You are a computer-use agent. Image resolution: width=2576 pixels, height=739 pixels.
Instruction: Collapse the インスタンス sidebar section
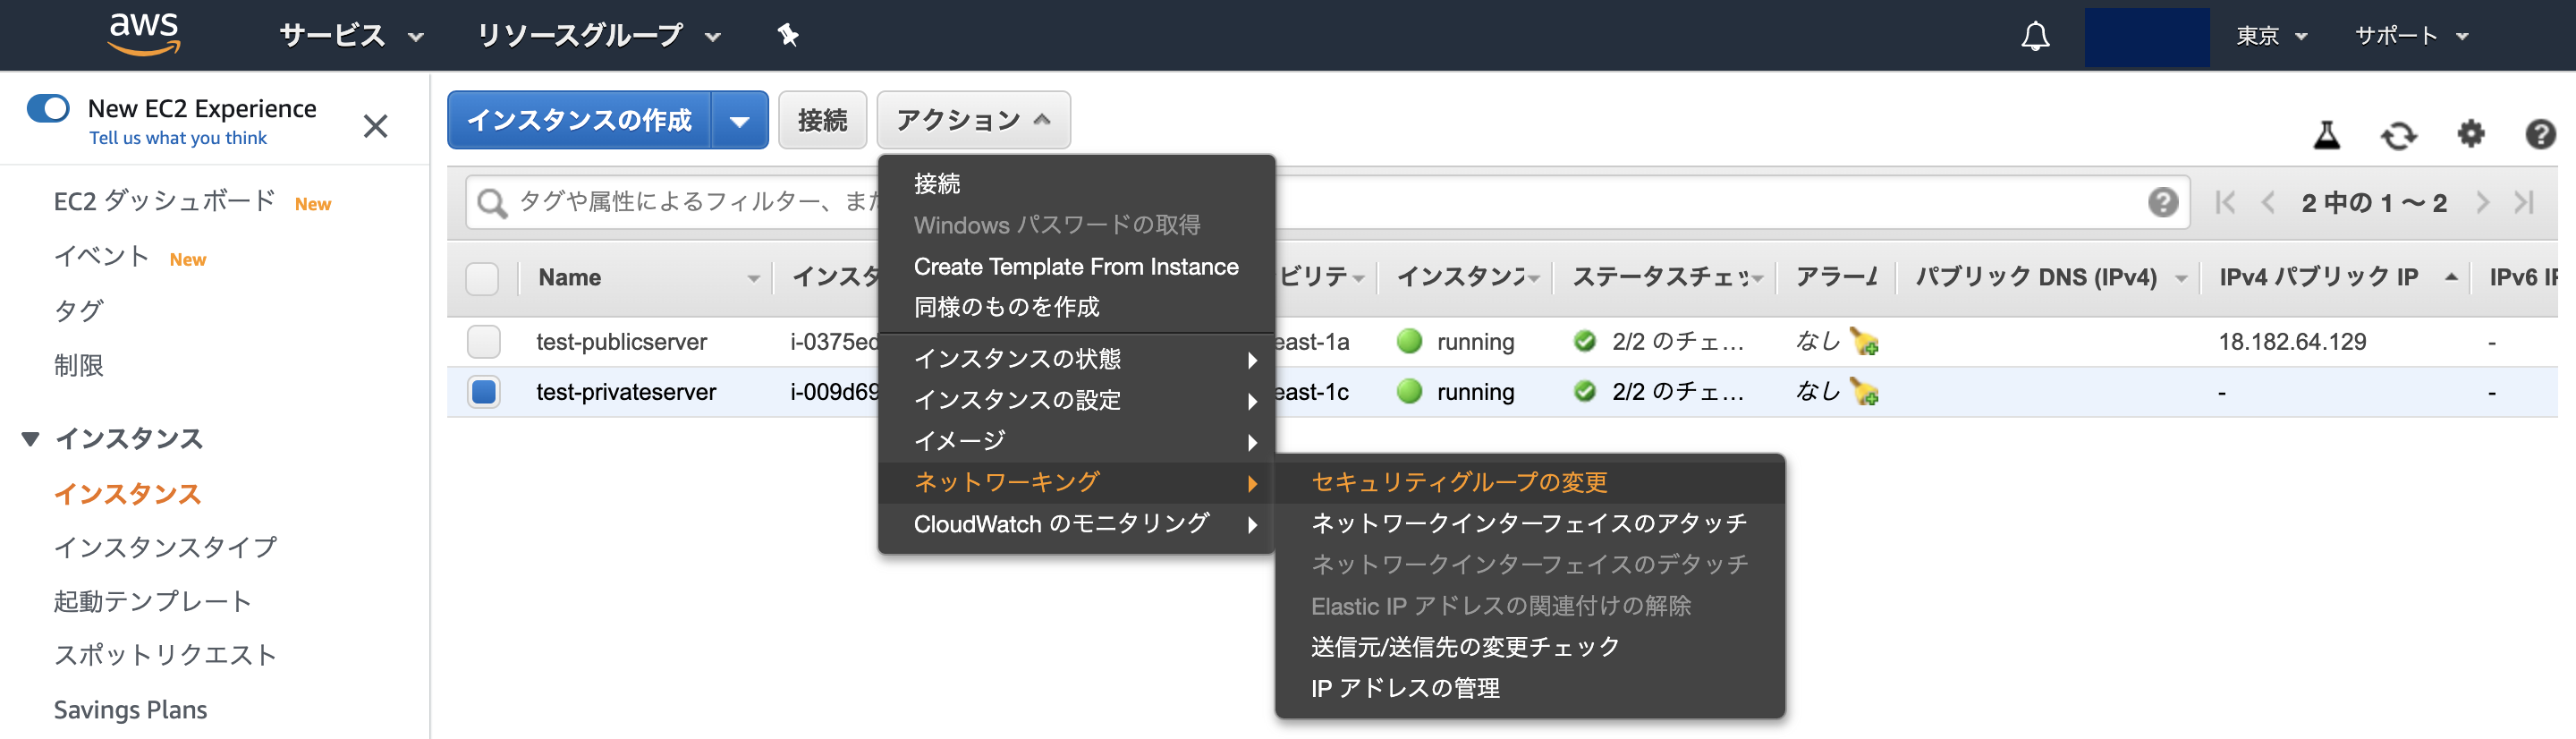click(x=30, y=439)
